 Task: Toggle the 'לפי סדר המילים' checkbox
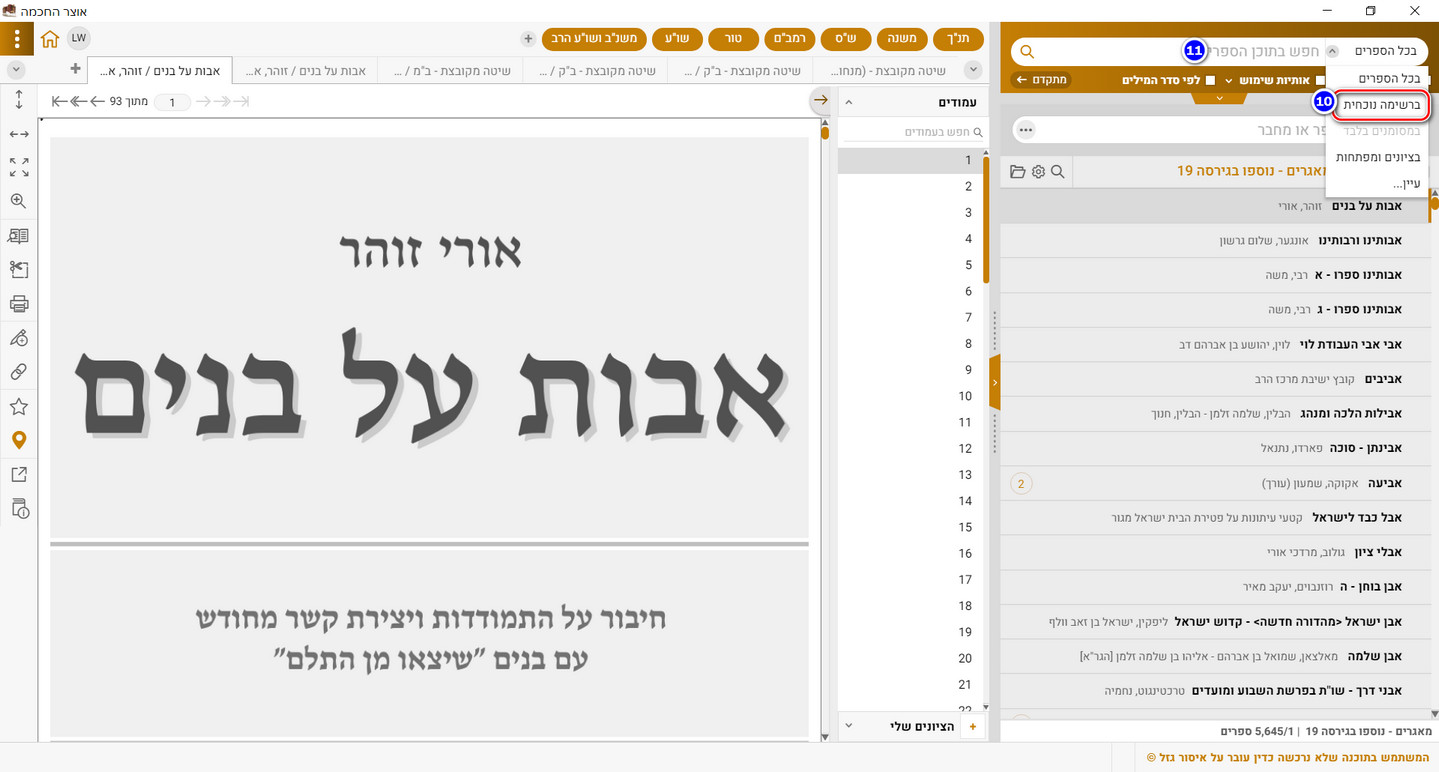1210,80
